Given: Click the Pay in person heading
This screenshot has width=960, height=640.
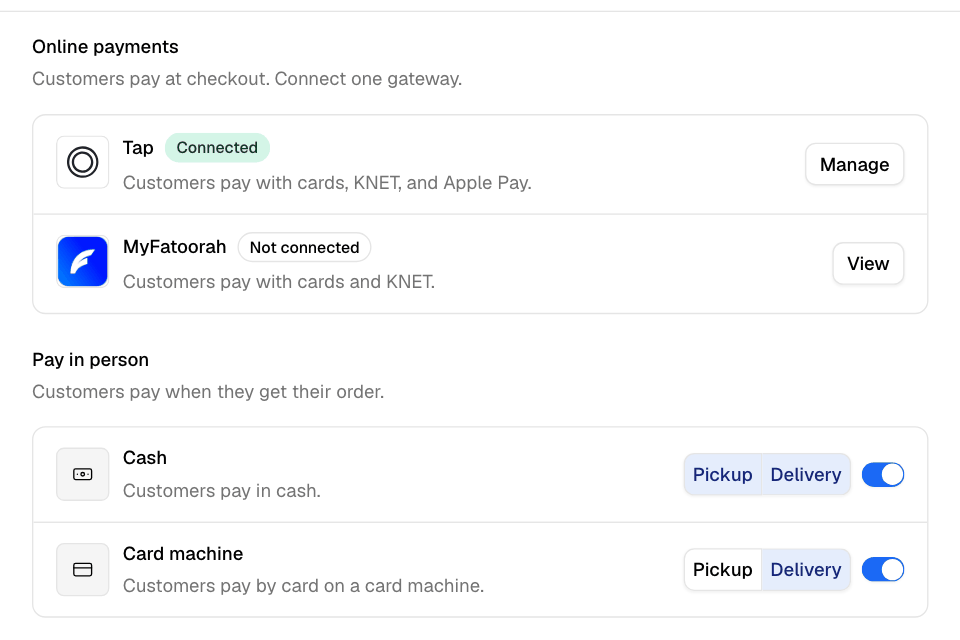Looking at the screenshot, I should pos(90,360).
